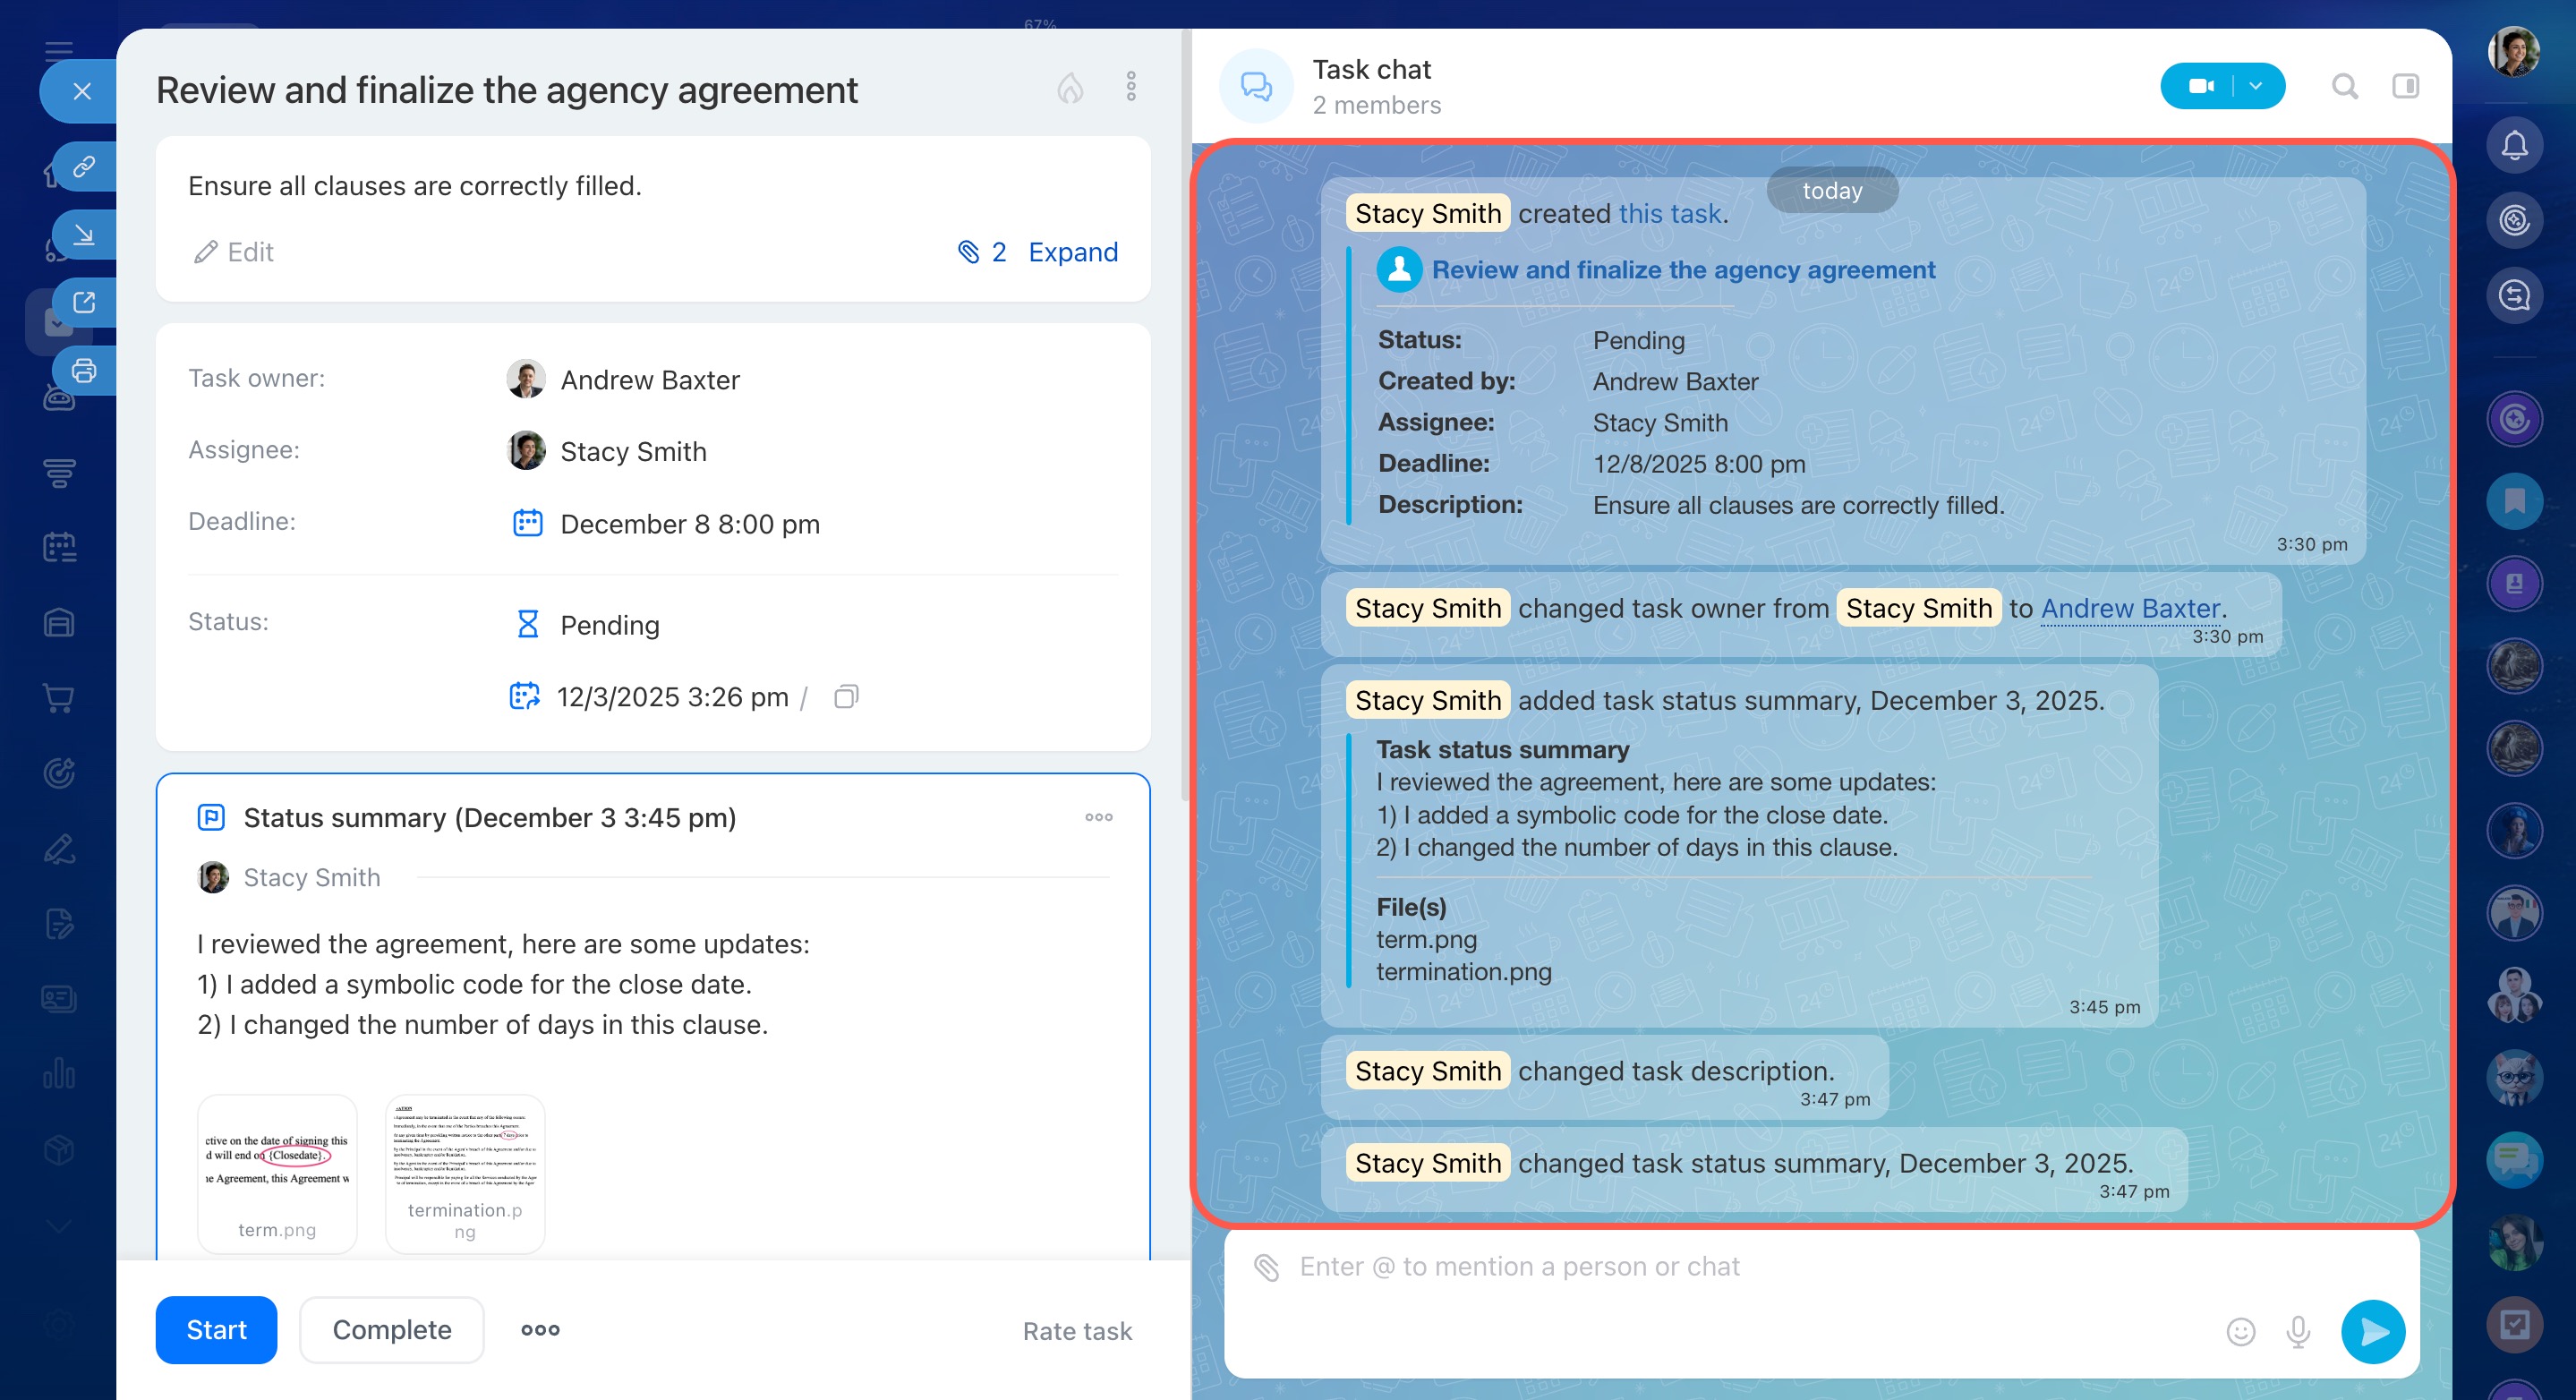Click the Complete button
2576x1400 pixels.
[x=391, y=1329]
